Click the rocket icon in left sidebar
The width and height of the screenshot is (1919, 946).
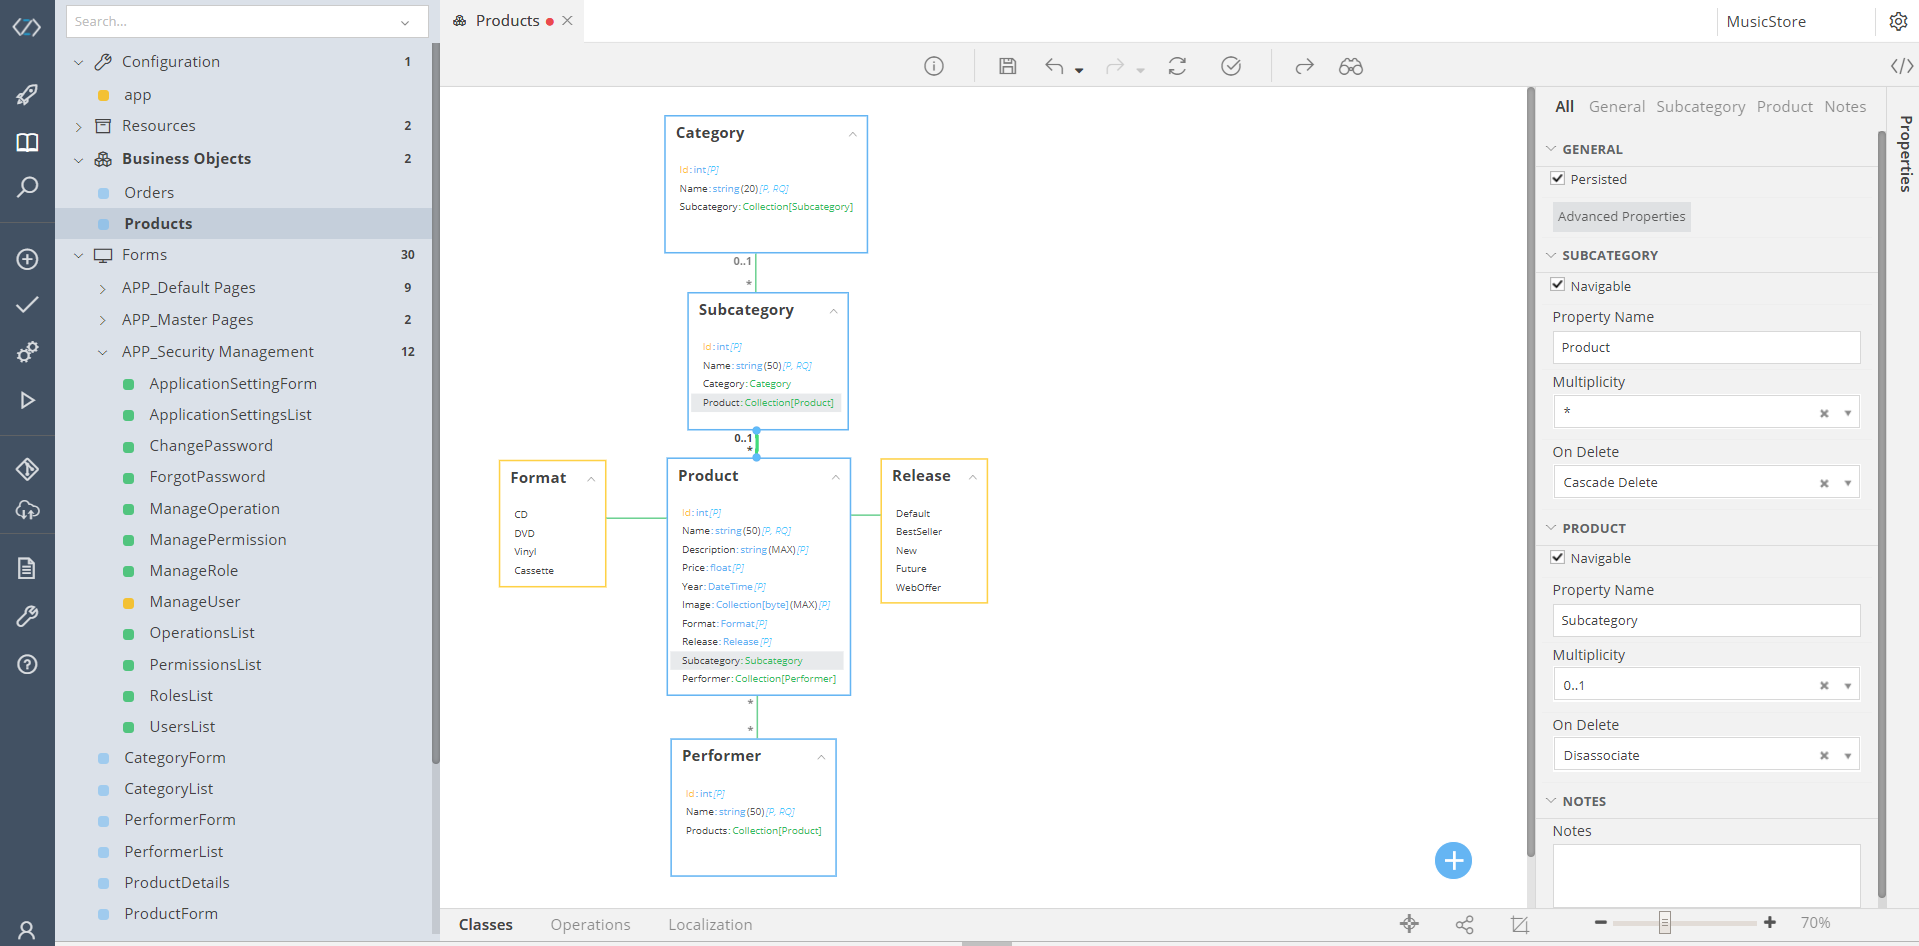(x=27, y=95)
